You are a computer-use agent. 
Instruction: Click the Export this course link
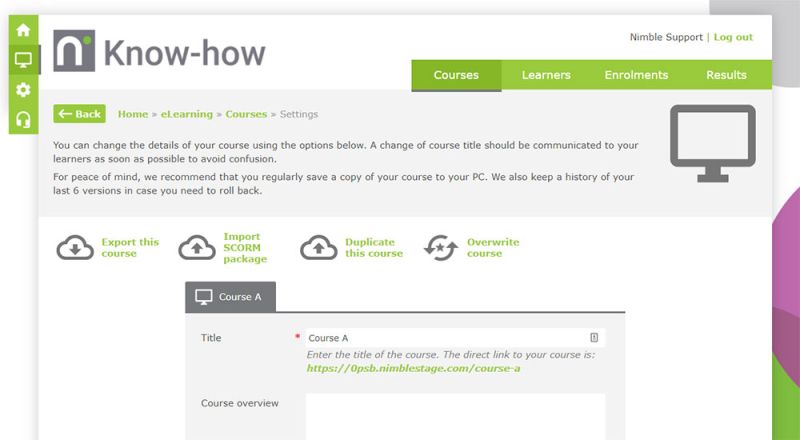[x=130, y=248]
